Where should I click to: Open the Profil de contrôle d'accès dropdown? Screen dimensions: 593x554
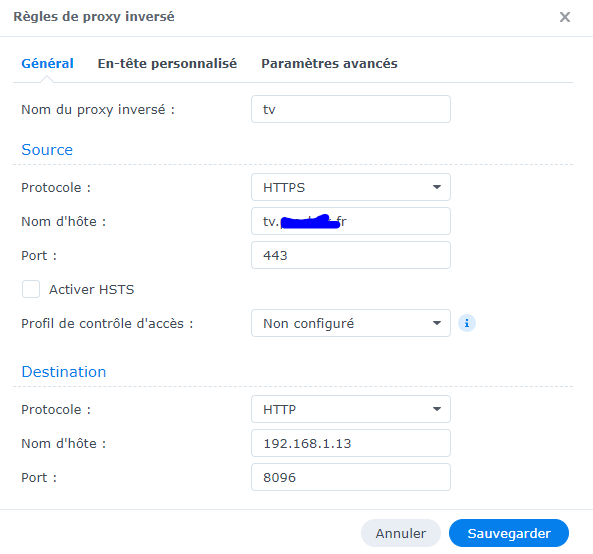(351, 323)
